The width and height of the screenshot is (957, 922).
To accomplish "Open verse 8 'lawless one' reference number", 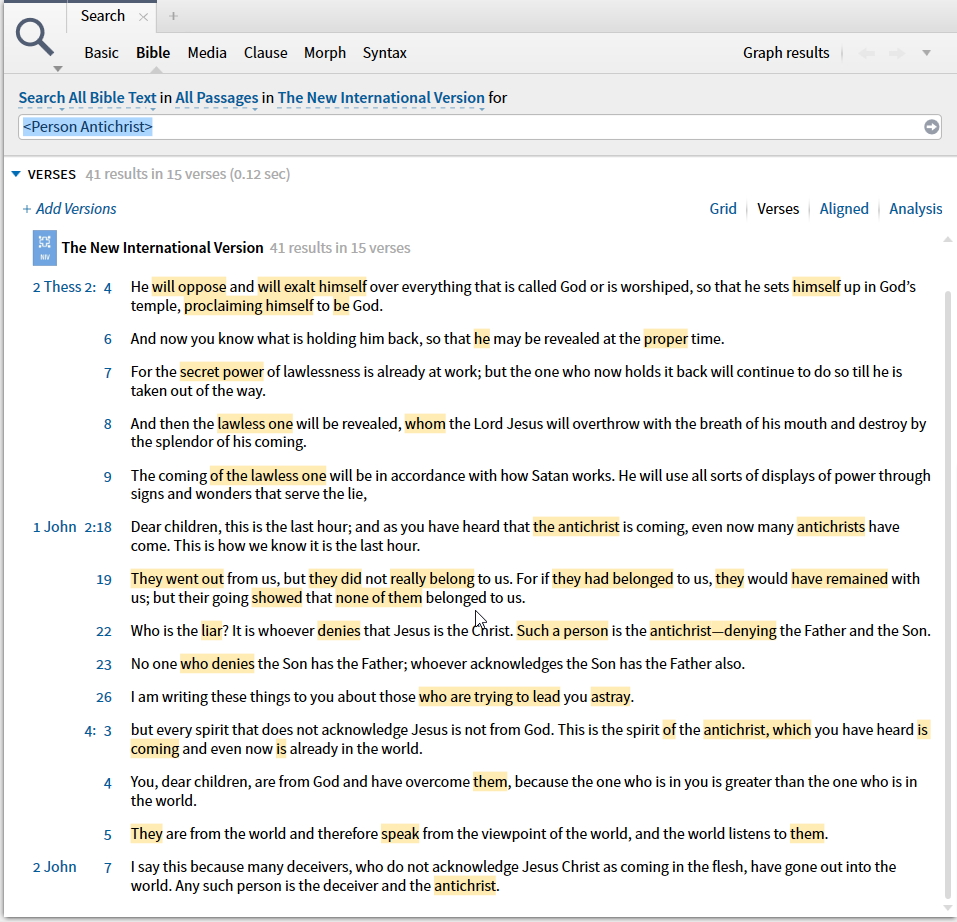I will (x=108, y=424).
